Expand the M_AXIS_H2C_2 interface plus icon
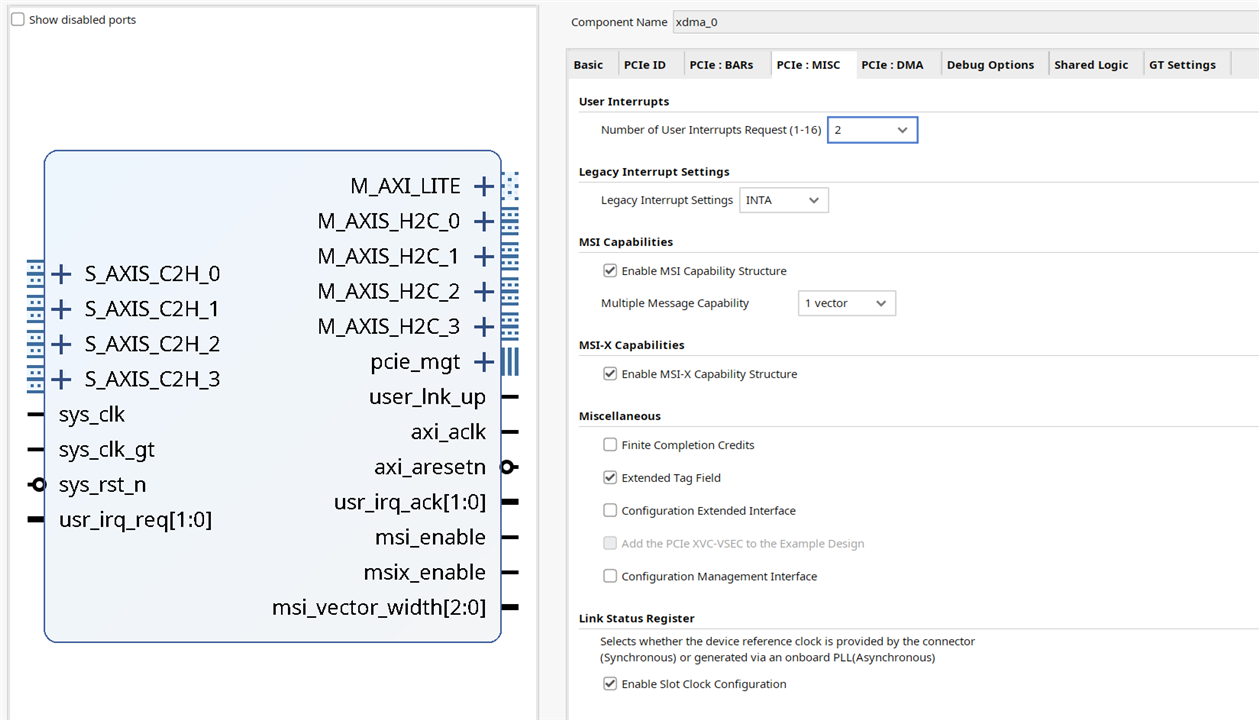 pyautogui.click(x=484, y=292)
